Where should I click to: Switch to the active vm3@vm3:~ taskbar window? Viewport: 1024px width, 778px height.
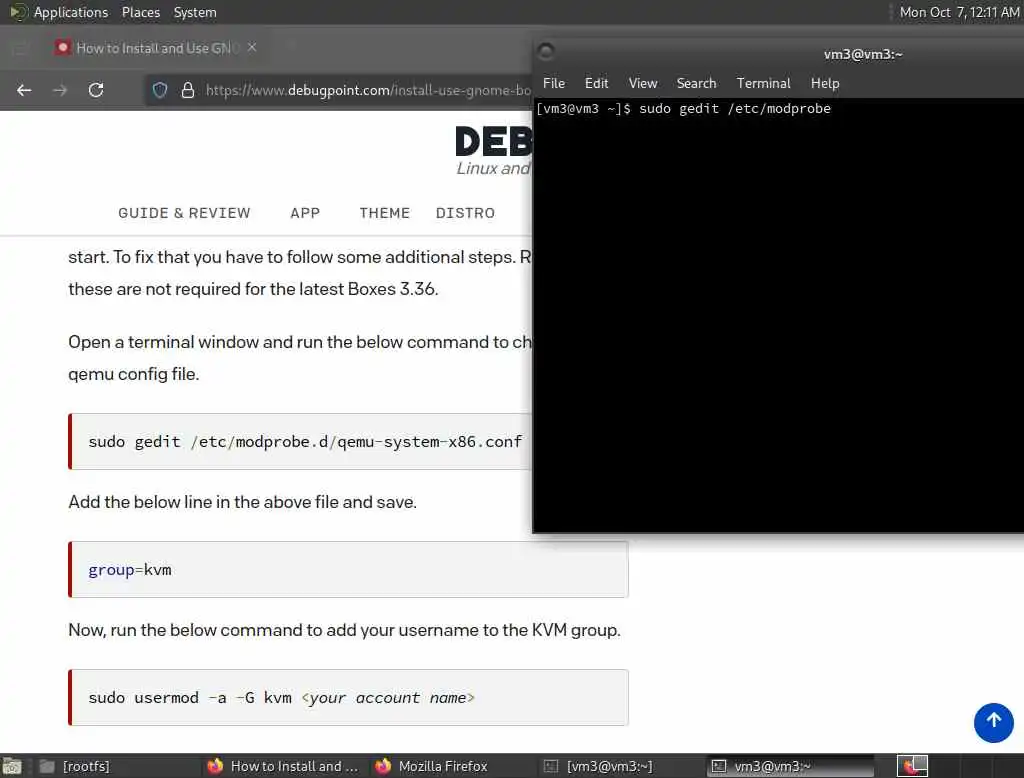tap(790, 766)
